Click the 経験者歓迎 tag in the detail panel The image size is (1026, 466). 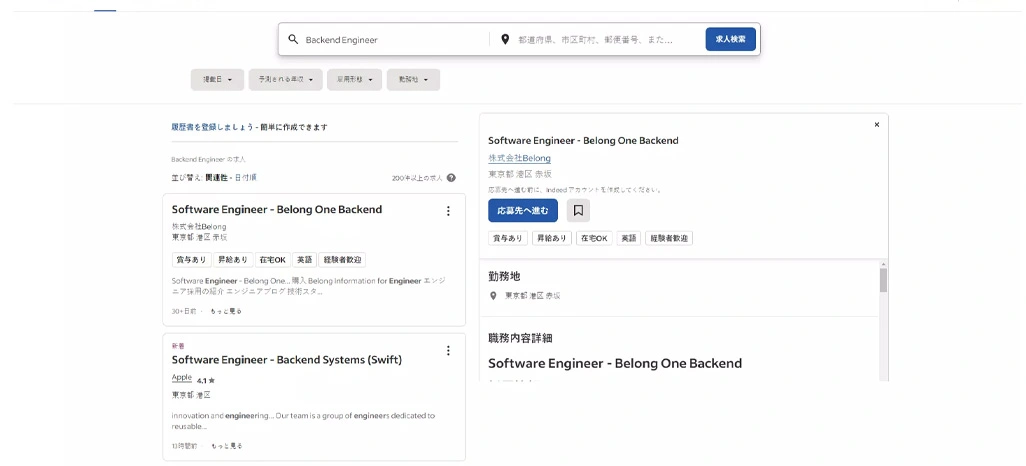[x=669, y=238]
